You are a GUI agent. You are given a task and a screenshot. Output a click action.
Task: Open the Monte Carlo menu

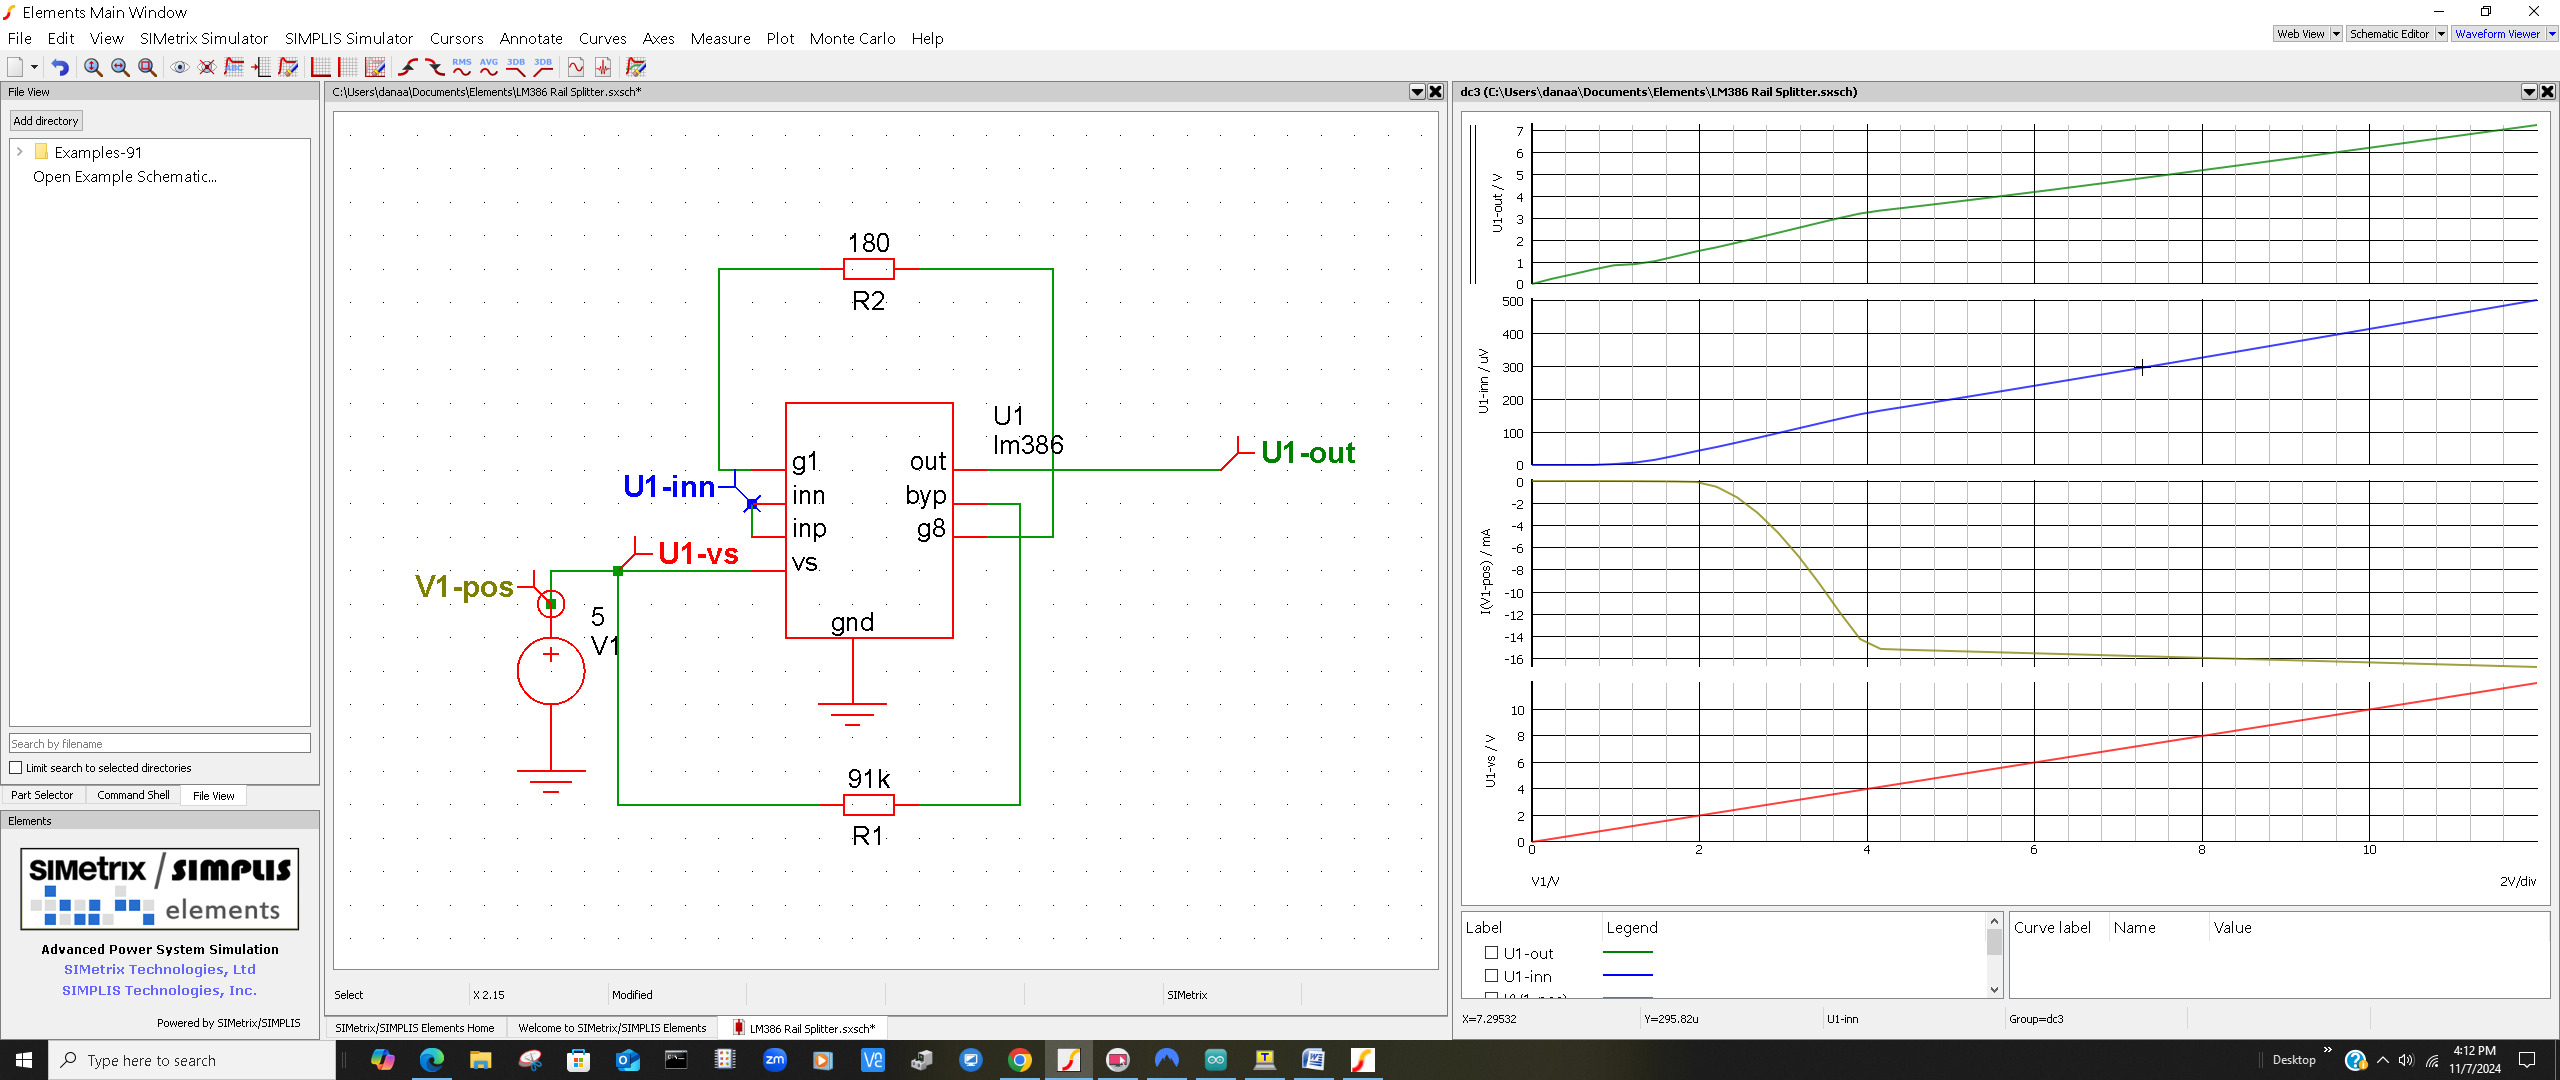pos(852,38)
